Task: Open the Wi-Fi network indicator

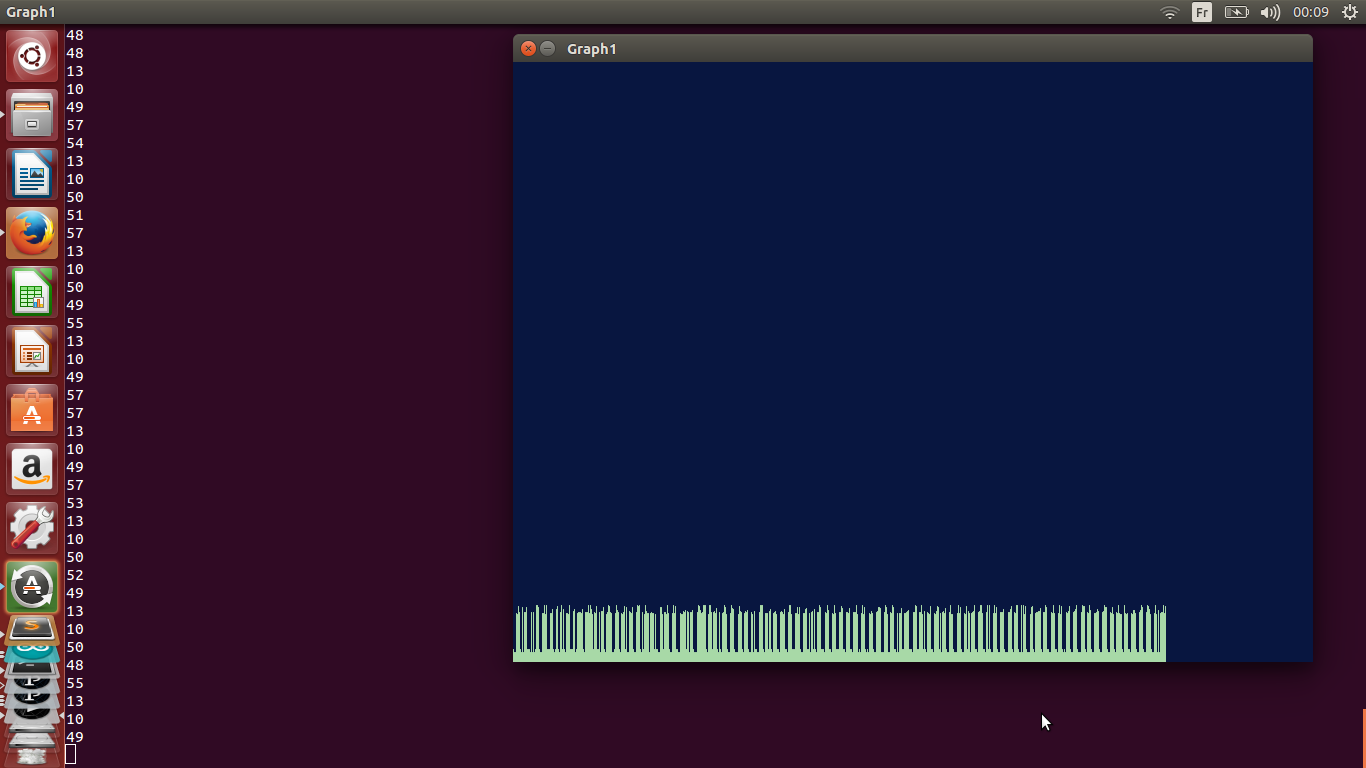Action: (1170, 12)
